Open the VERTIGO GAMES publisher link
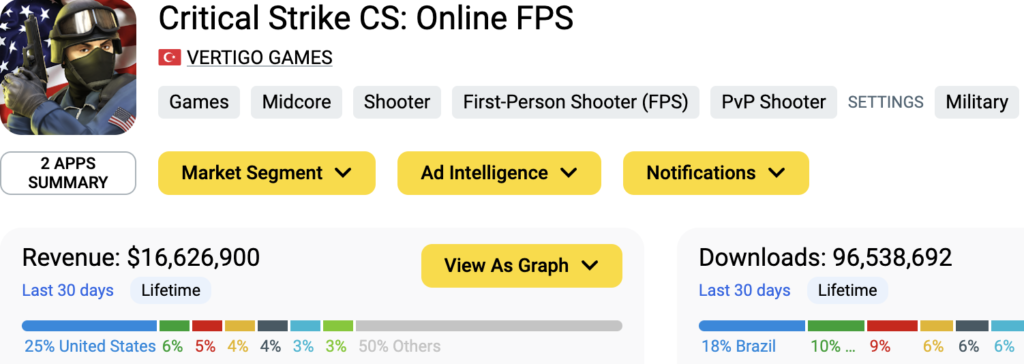The height and width of the screenshot is (364, 1024). click(x=259, y=58)
